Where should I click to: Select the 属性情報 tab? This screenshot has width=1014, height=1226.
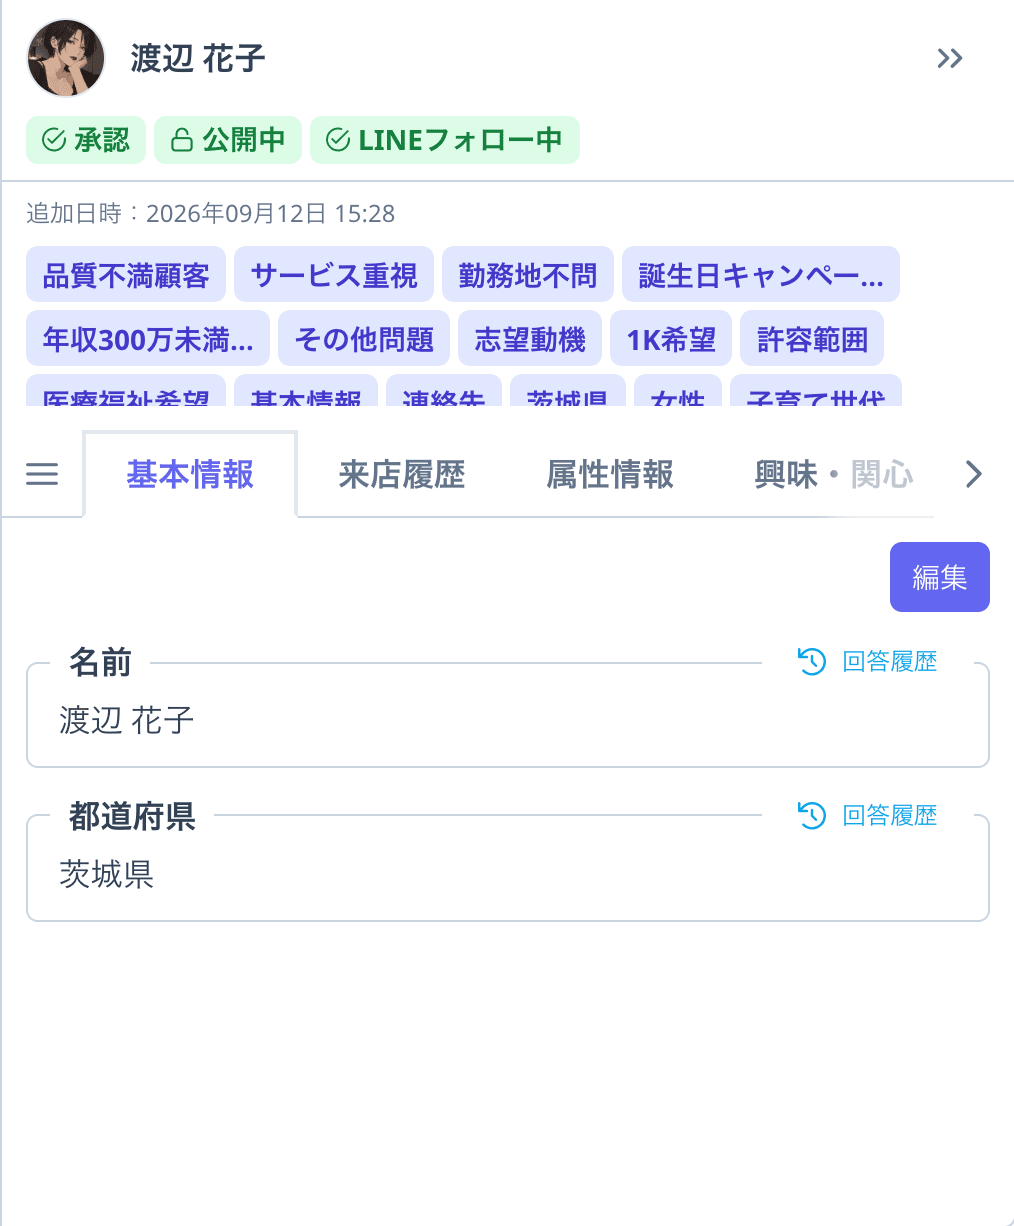tap(610, 474)
